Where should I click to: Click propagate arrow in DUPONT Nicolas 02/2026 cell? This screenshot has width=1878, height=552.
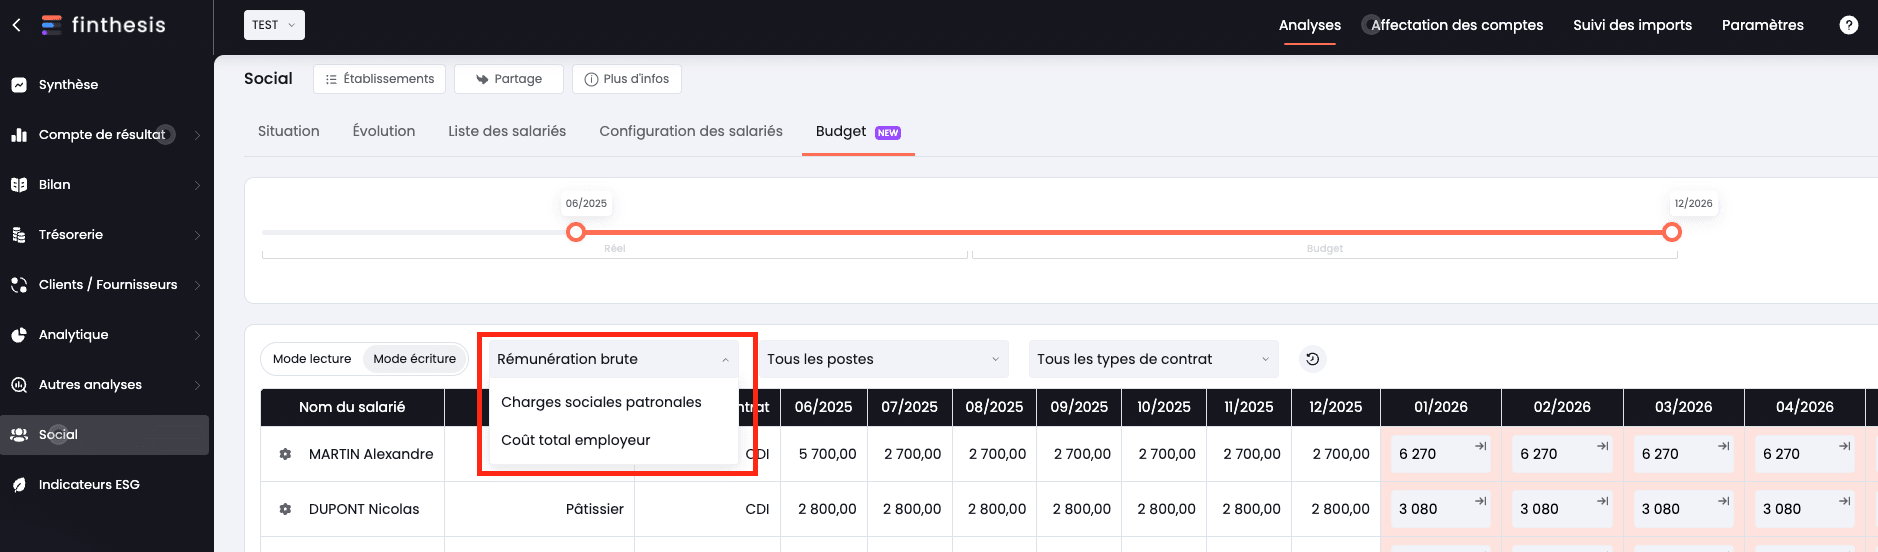pyautogui.click(x=1602, y=501)
